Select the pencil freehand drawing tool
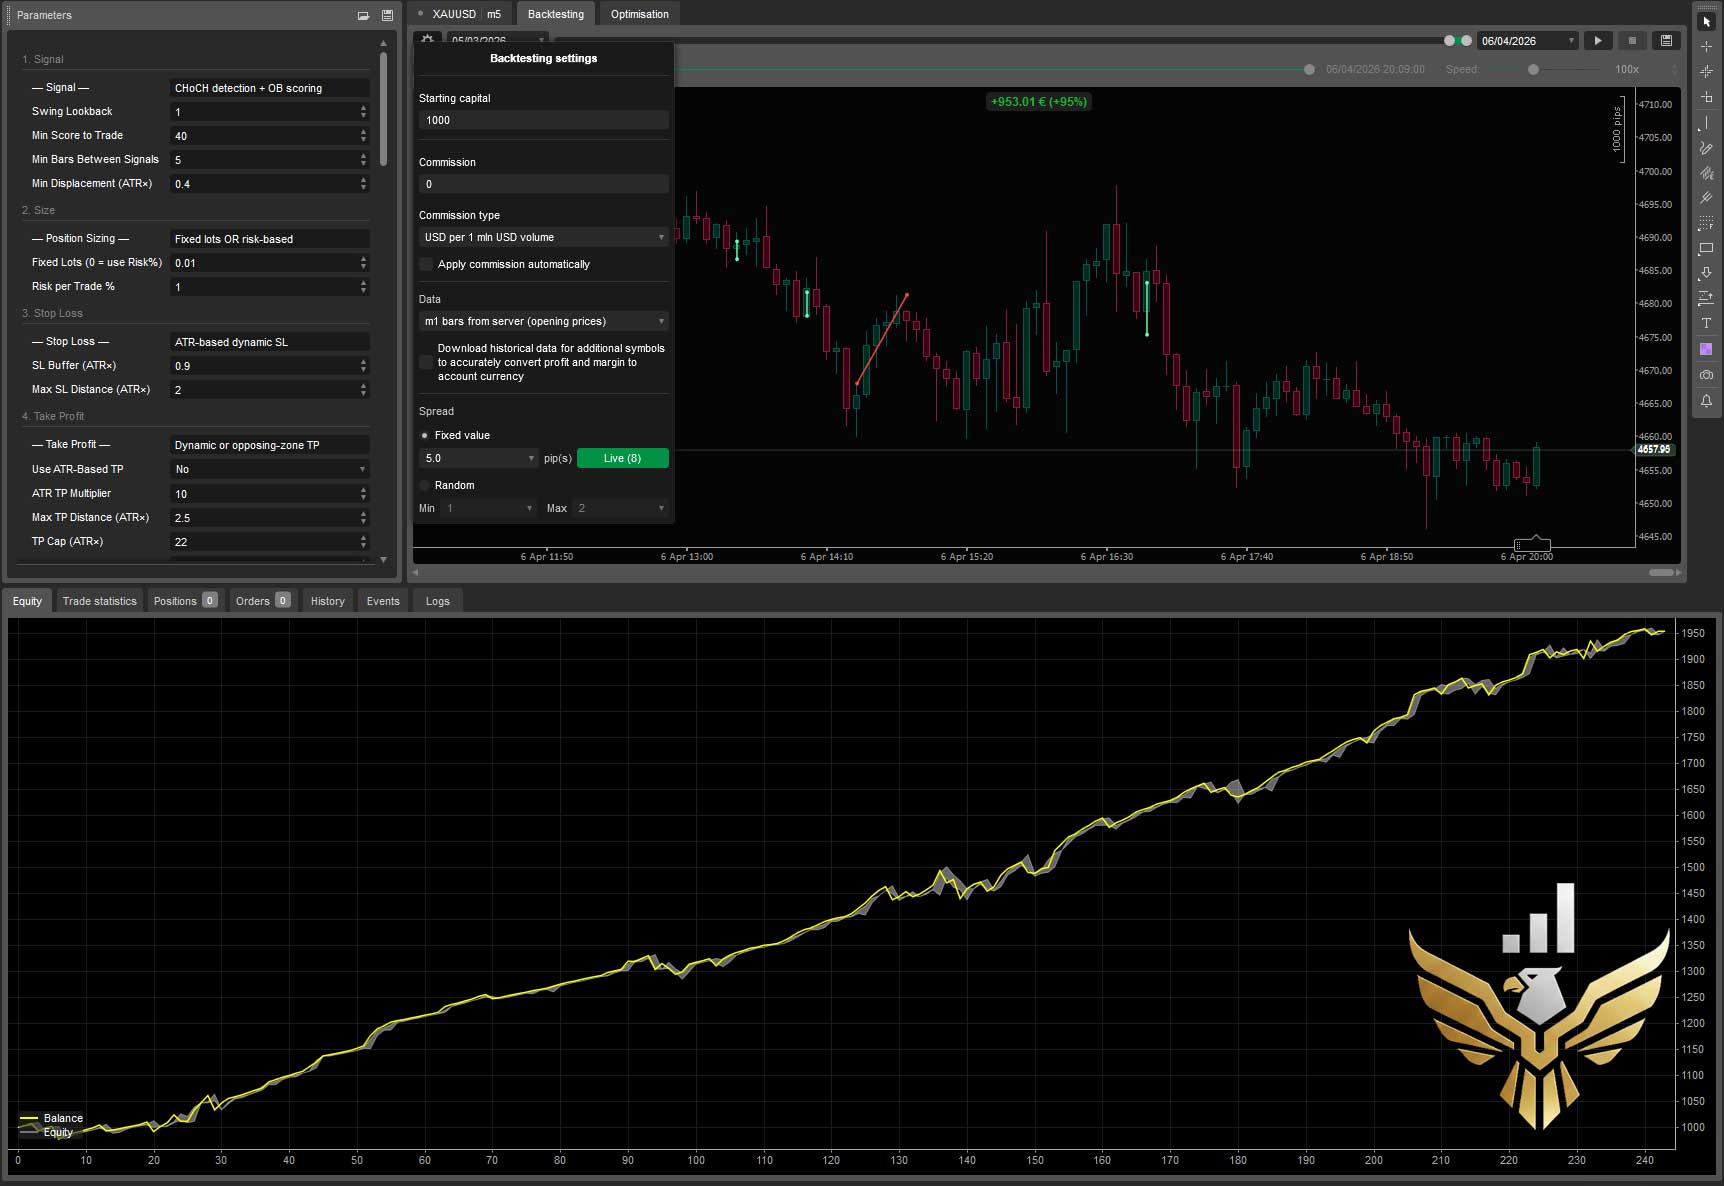 [1706, 148]
